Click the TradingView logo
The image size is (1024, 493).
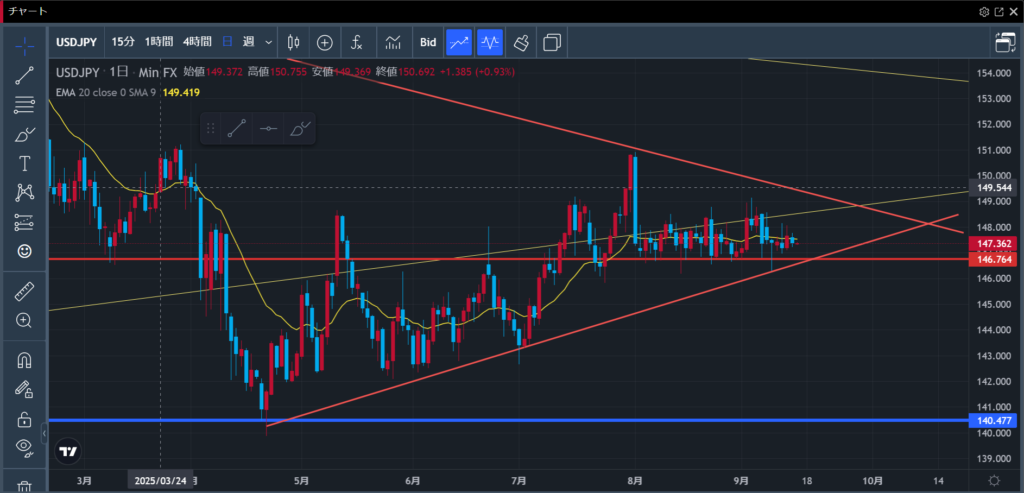click(67, 451)
